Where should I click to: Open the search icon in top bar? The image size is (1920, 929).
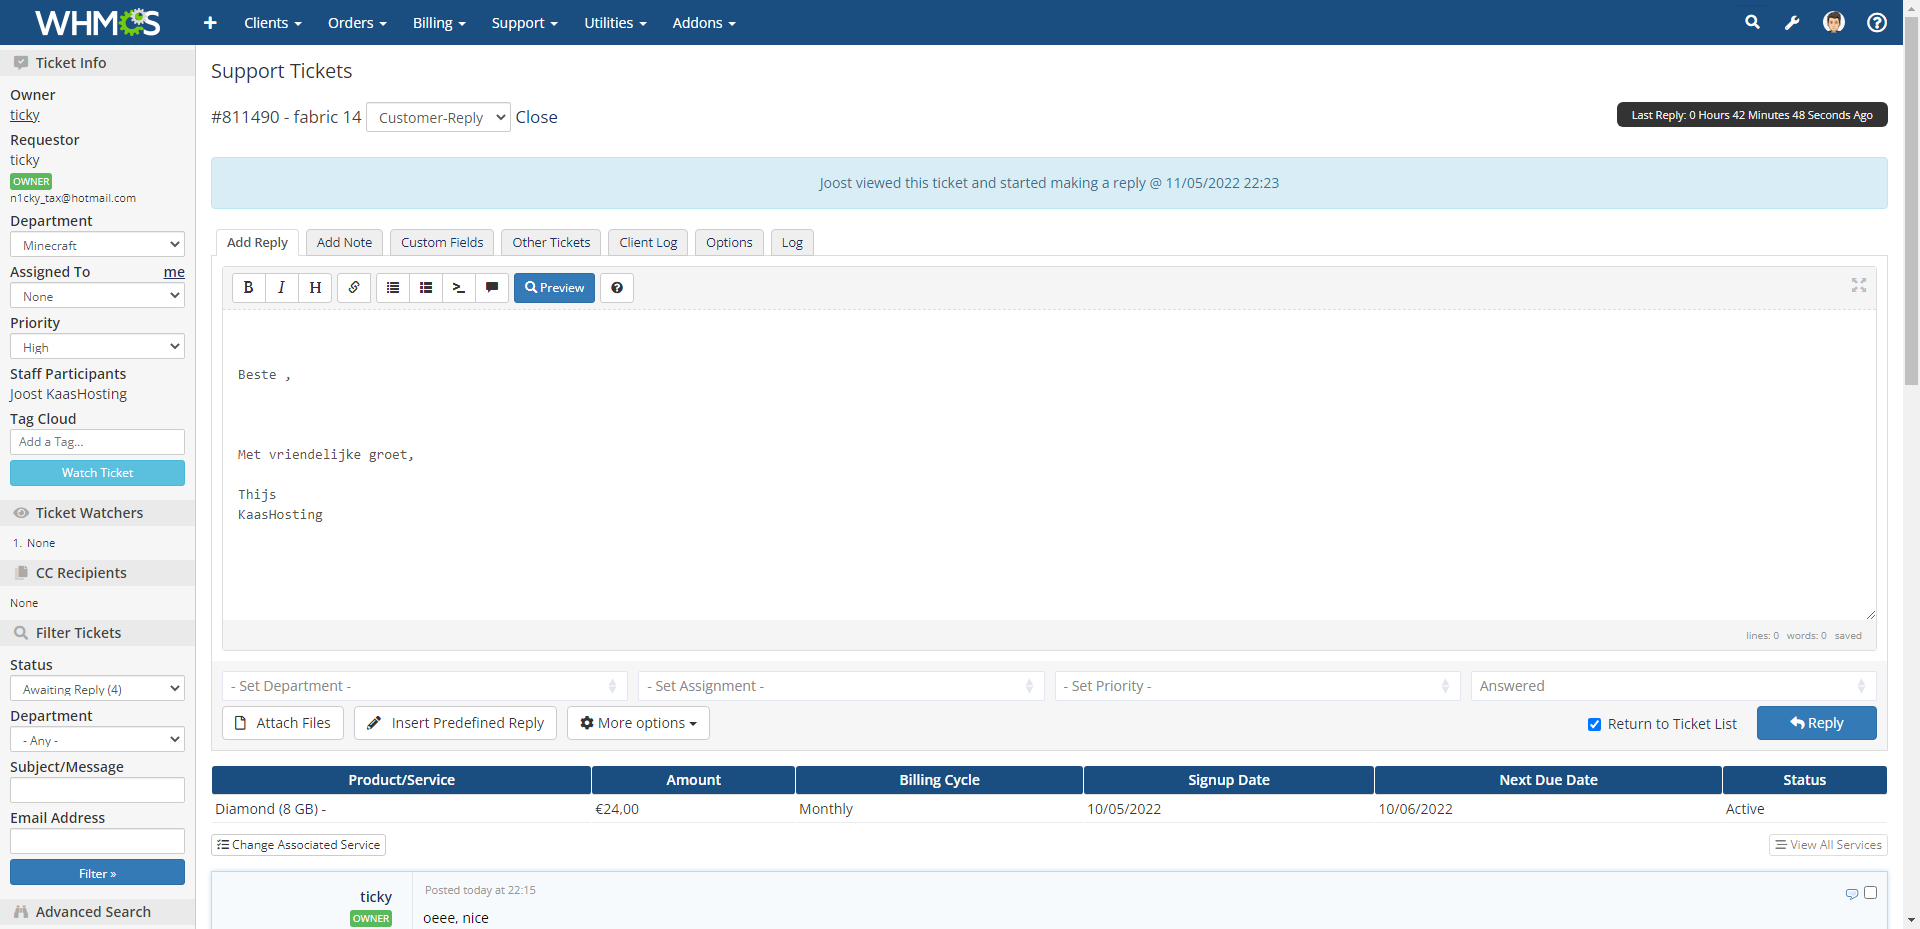[x=1752, y=22]
